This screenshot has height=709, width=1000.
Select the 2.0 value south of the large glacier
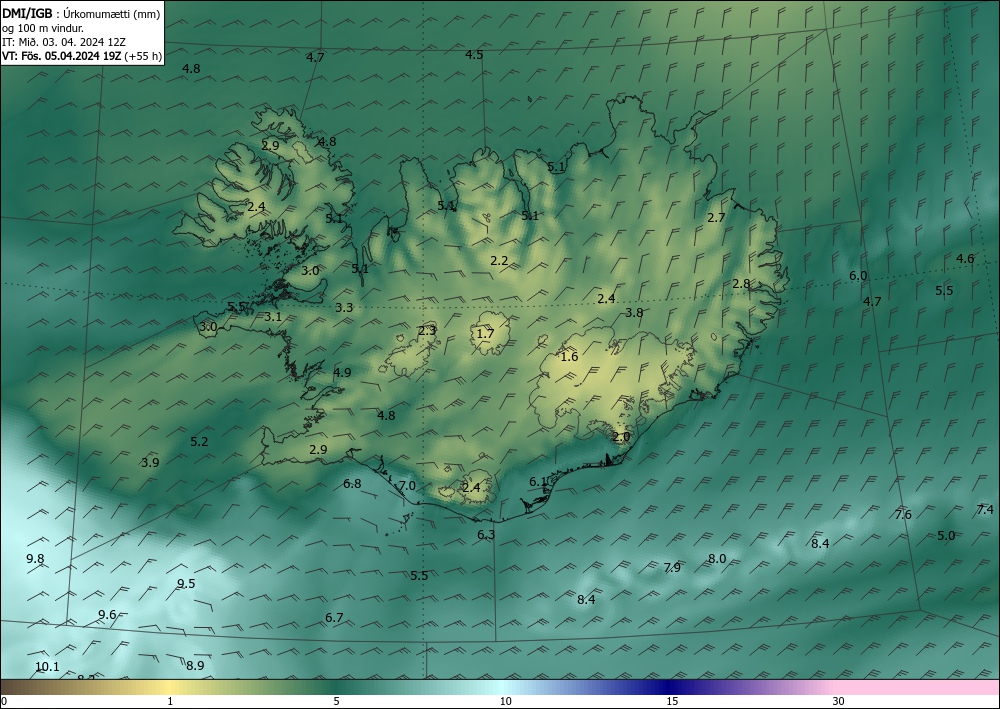click(621, 437)
